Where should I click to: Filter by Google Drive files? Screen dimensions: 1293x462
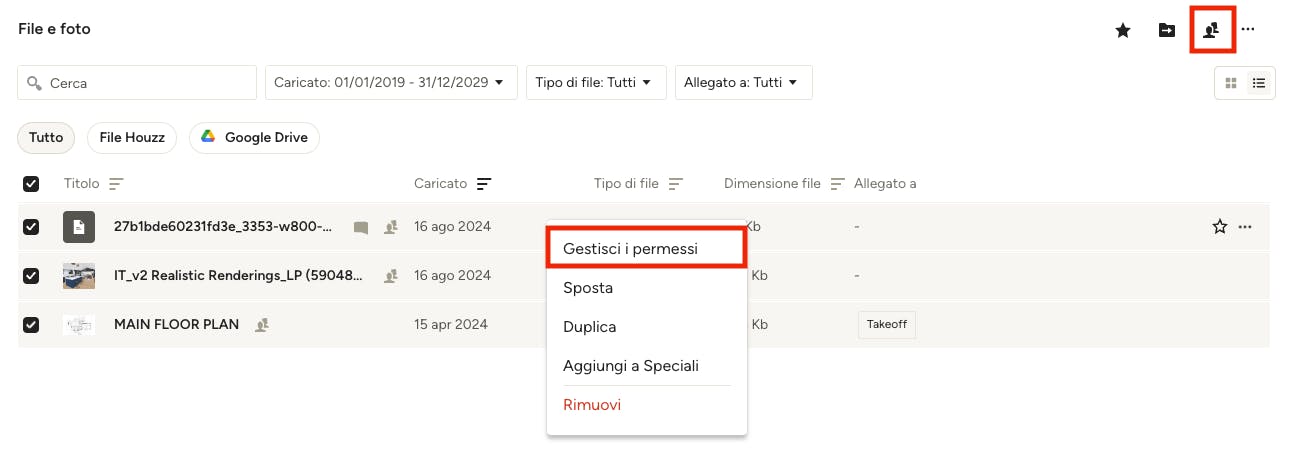[254, 138]
